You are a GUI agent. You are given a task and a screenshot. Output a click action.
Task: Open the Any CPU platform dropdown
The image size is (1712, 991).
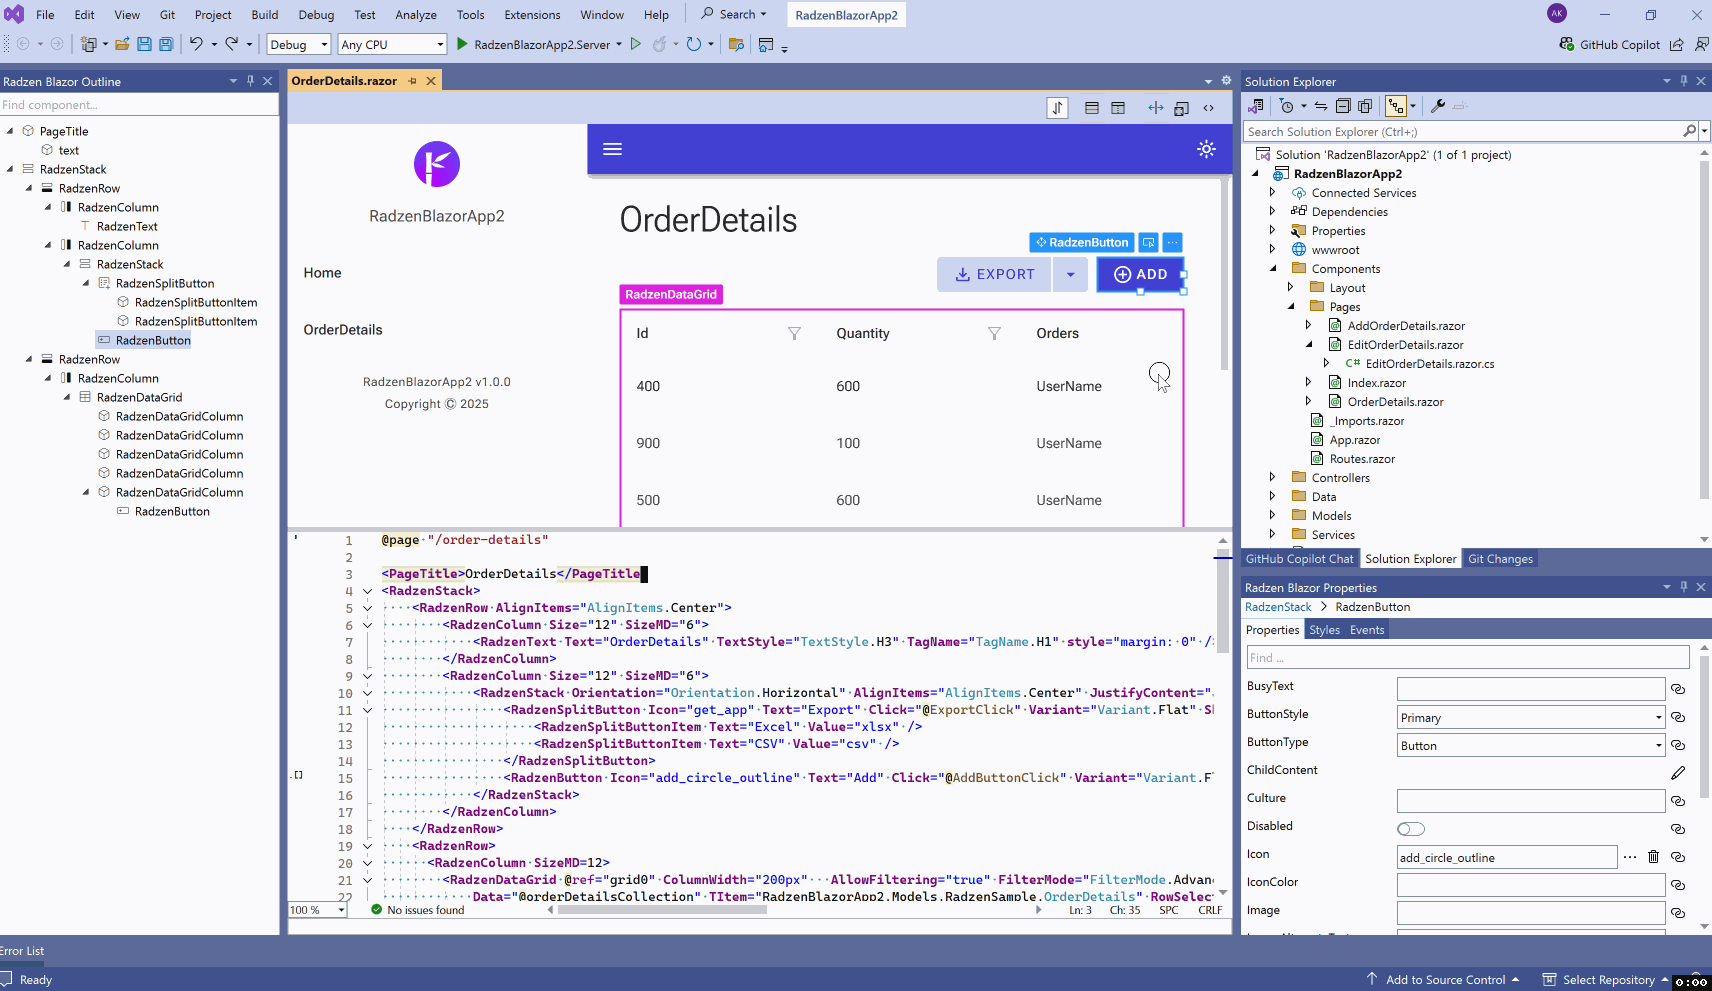click(392, 44)
